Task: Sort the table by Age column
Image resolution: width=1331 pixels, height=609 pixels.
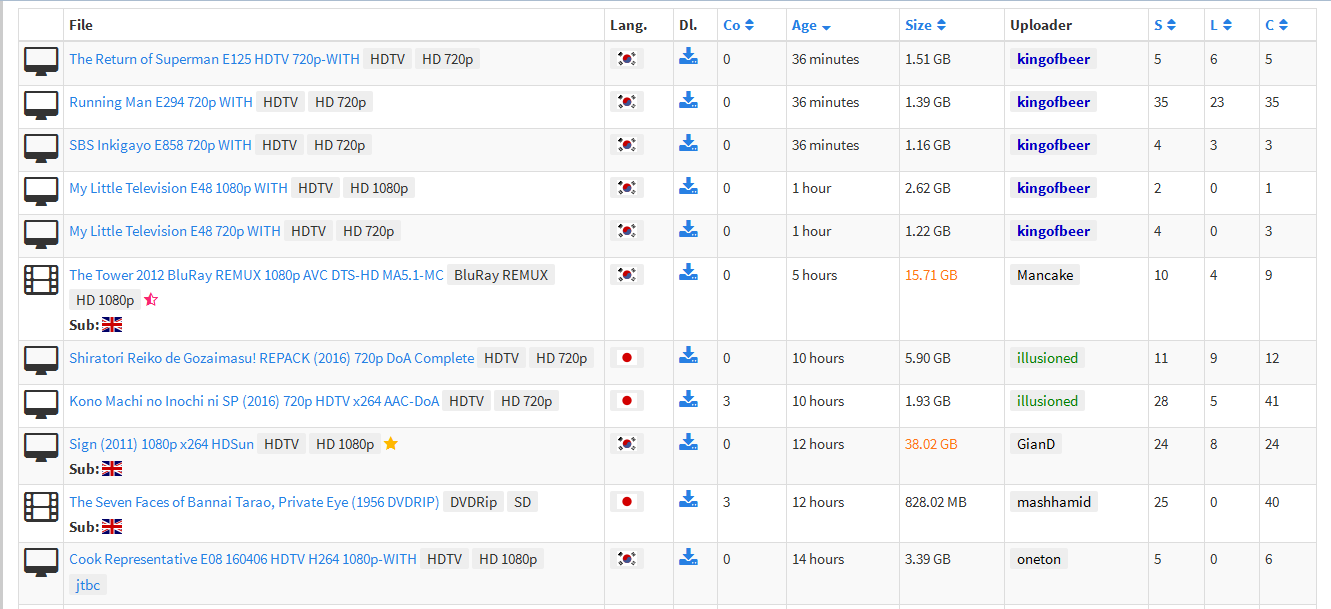Action: 811,25
